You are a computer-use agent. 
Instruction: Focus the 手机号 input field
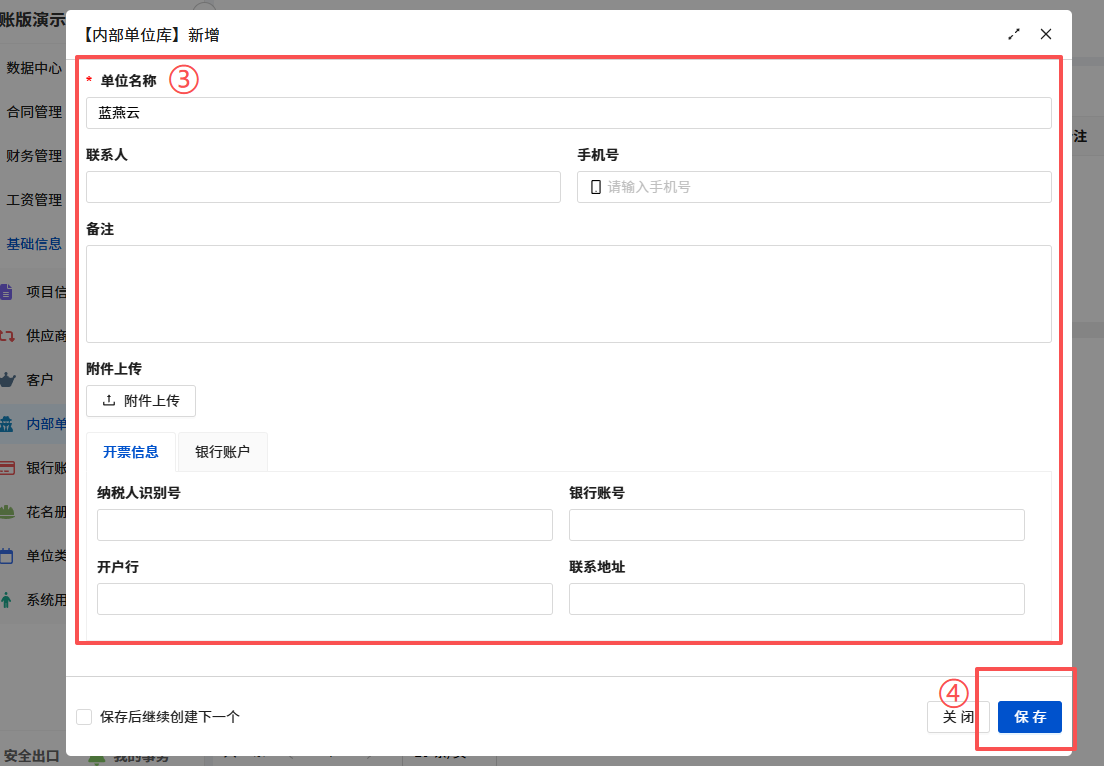(814, 187)
